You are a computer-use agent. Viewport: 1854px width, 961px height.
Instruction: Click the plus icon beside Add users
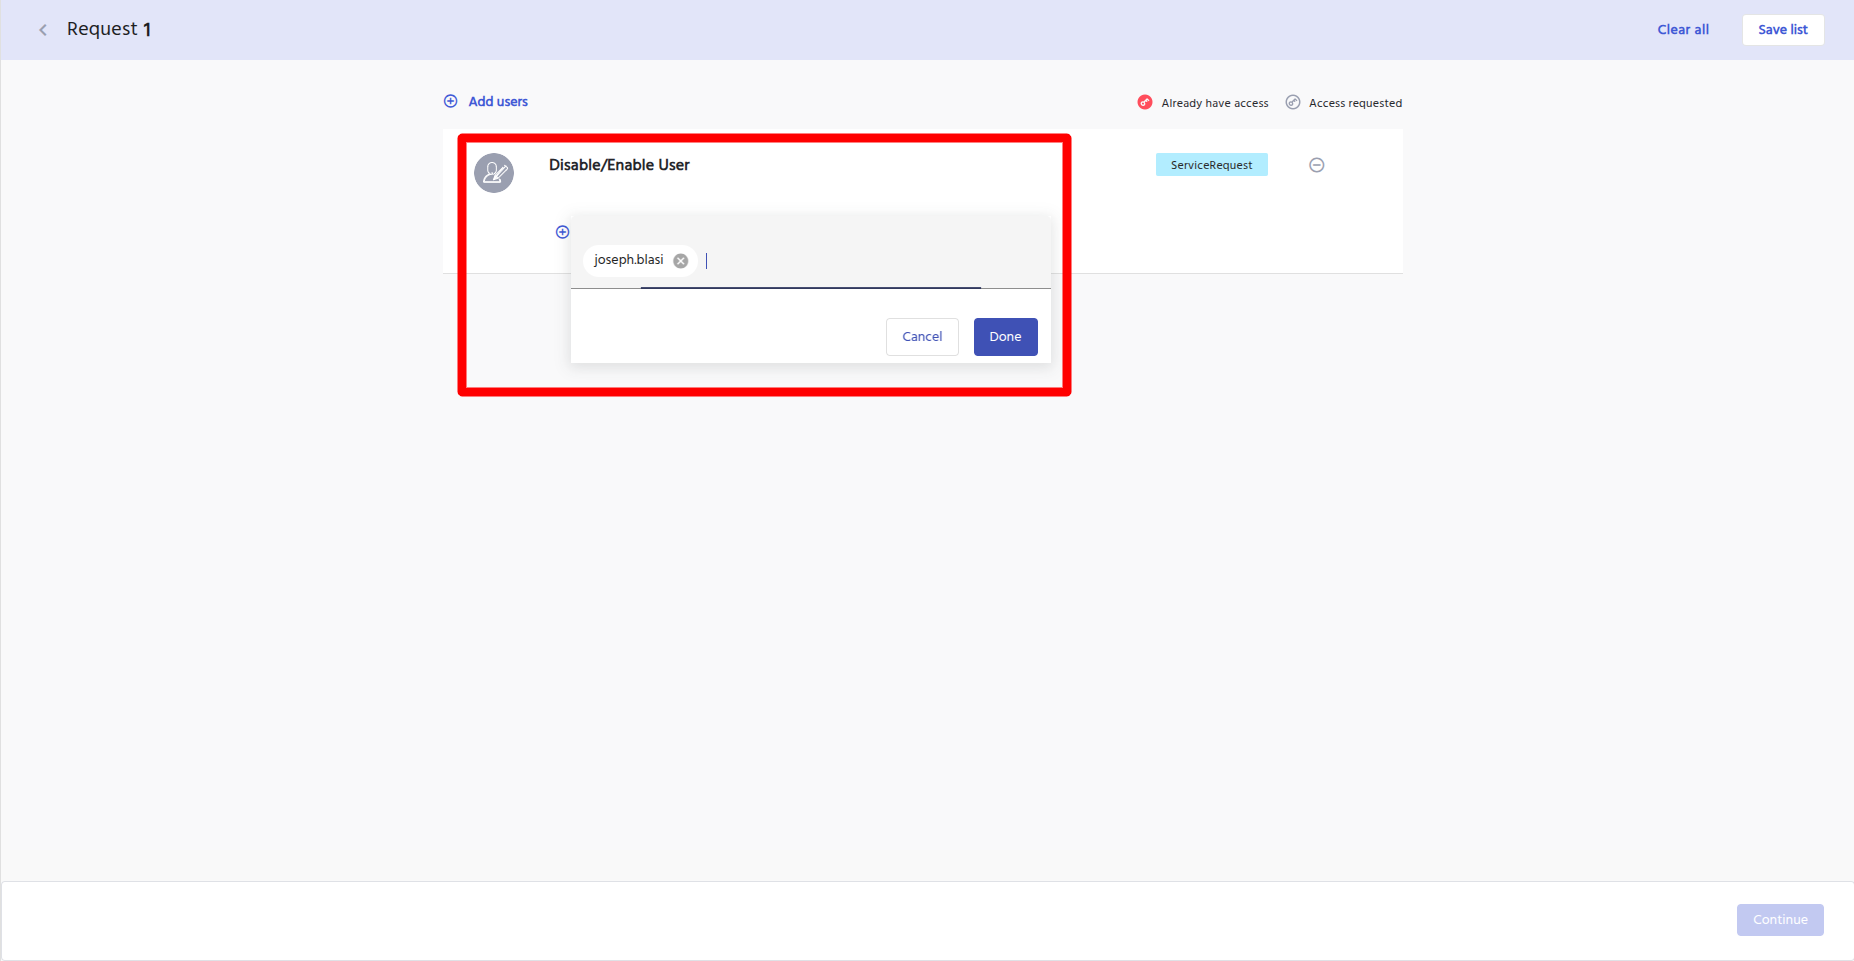[451, 101]
